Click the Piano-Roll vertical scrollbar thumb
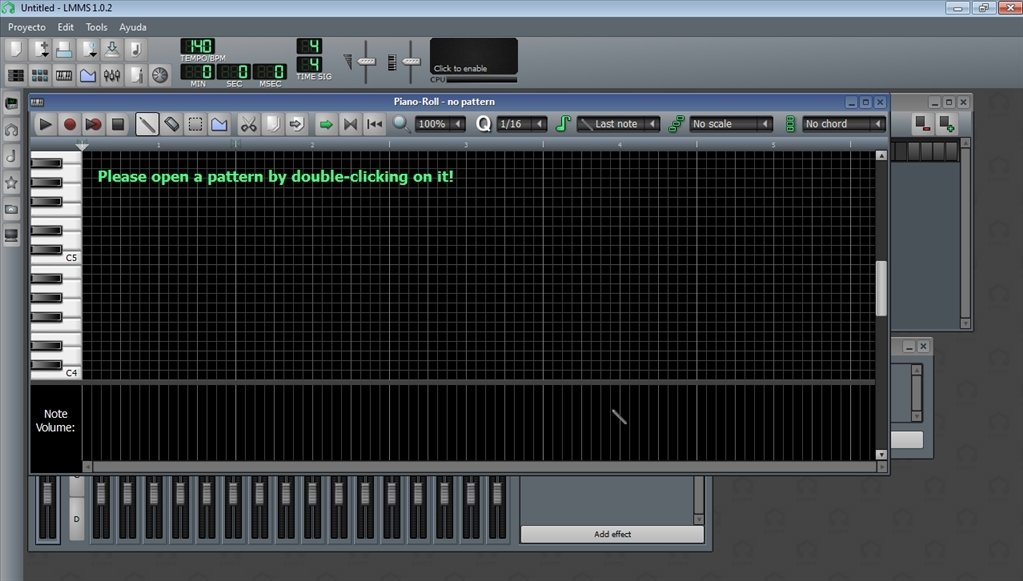Screen dimensions: 1023x581 pyautogui.click(x=881, y=288)
